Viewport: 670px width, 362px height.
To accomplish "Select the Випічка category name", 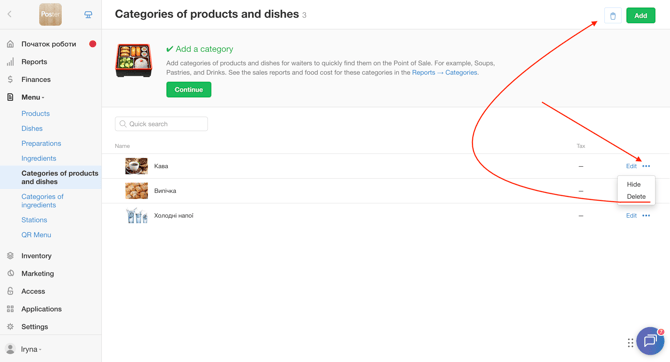I will click(x=165, y=191).
